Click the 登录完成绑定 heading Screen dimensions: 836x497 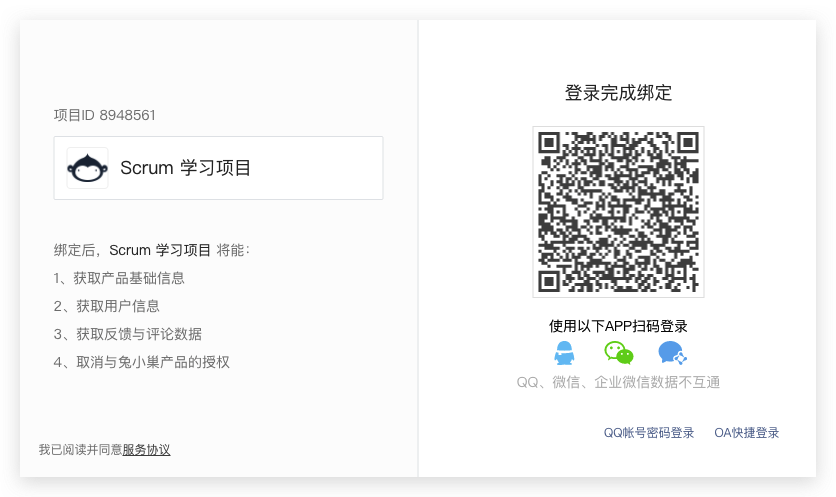pos(618,93)
